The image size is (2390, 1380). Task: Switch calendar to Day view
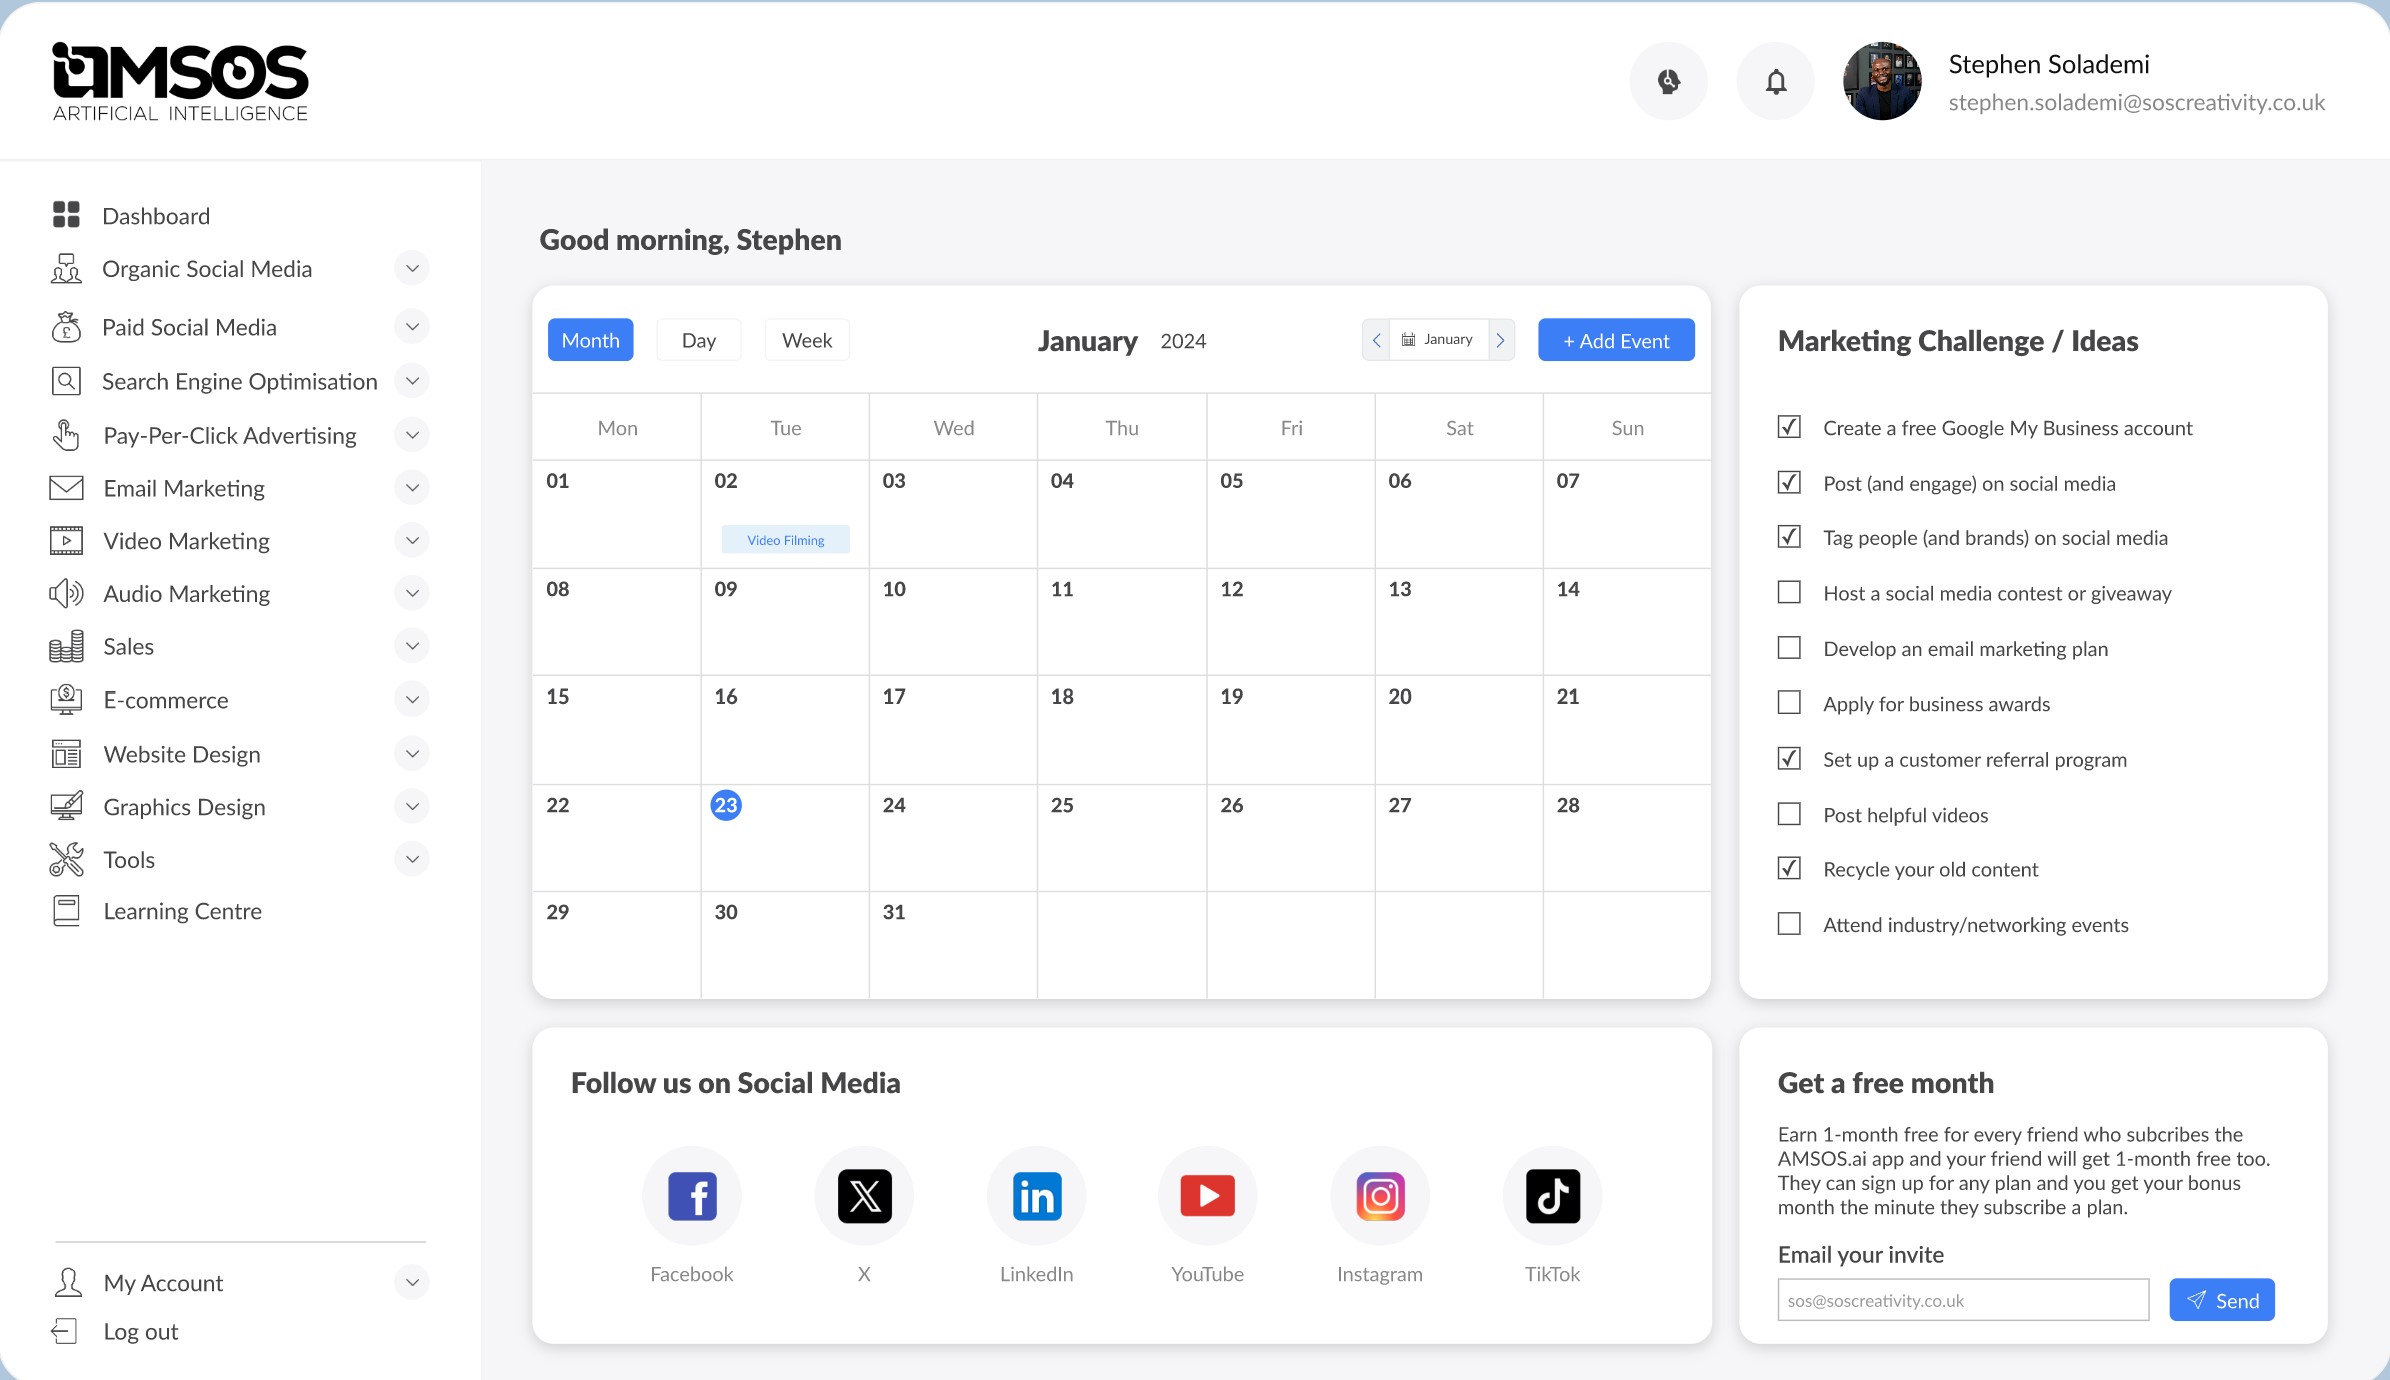pyautogui.click(x=698, y=340)
